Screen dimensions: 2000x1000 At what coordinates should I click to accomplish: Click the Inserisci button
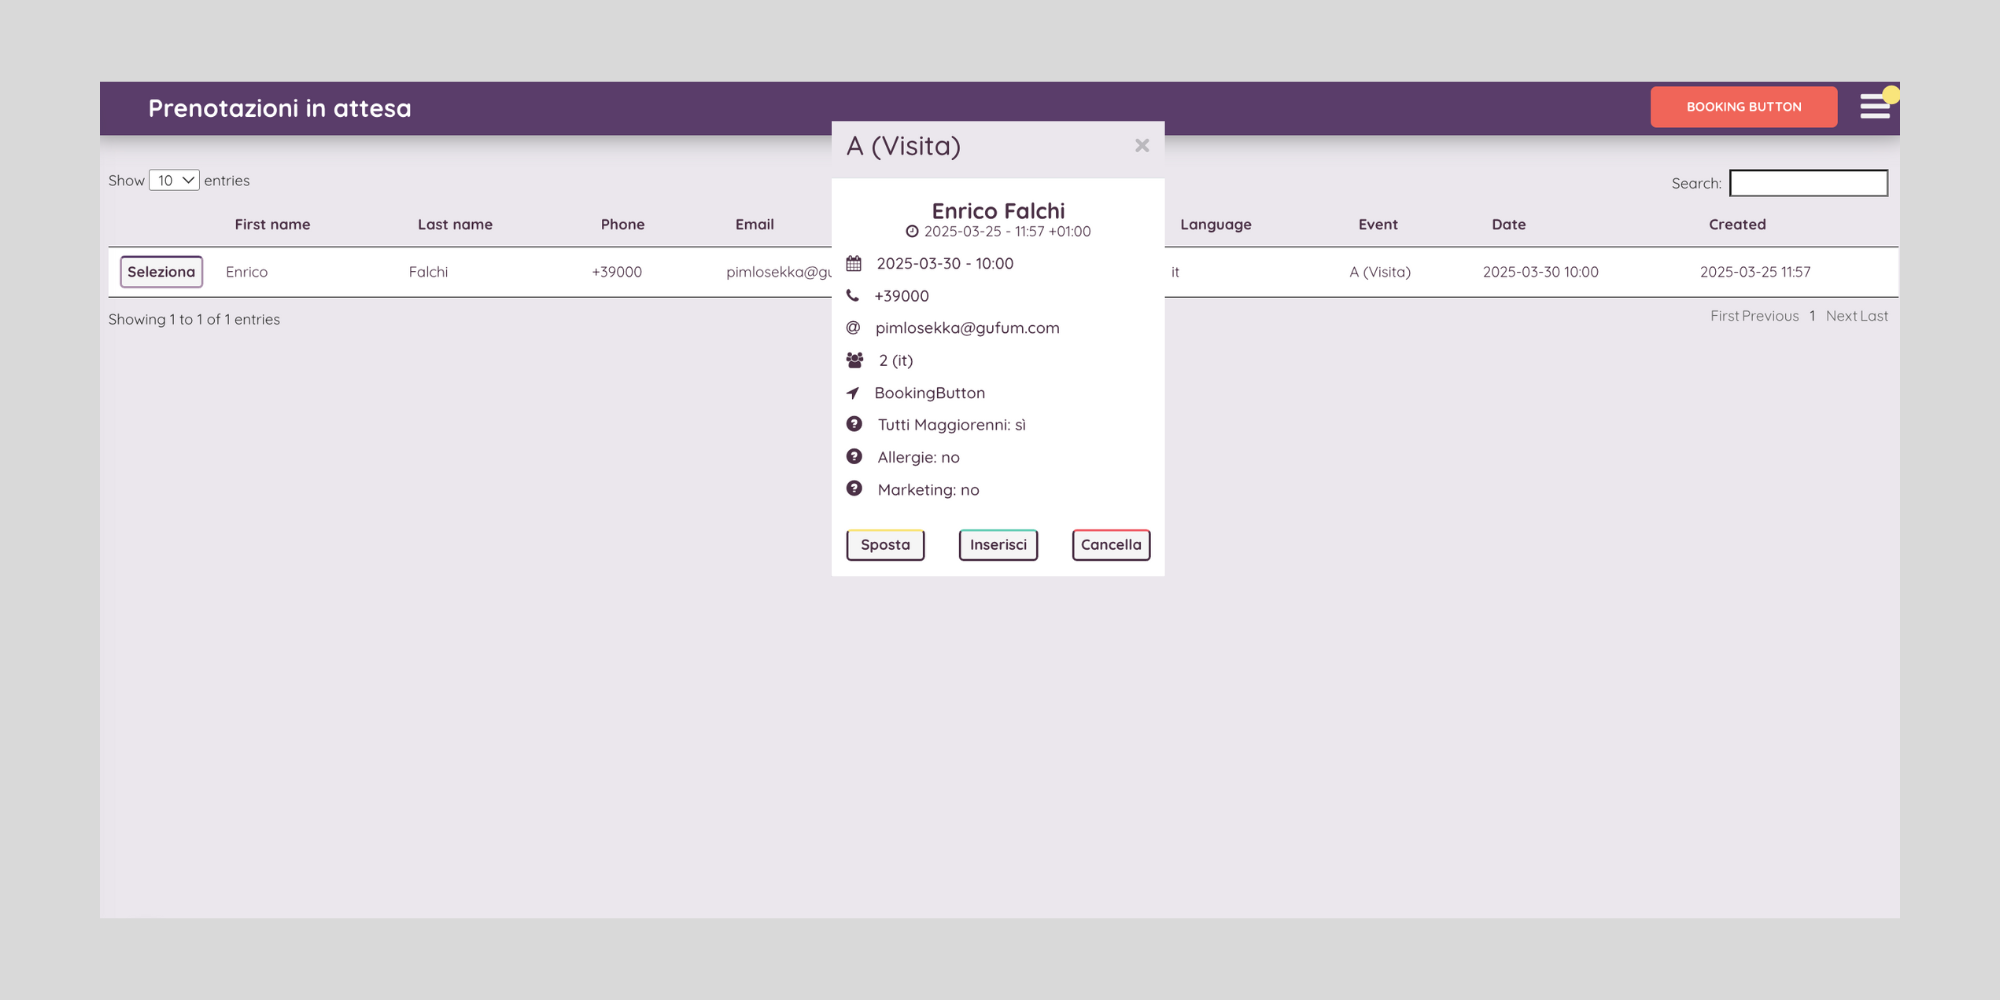tap(998, 545)
